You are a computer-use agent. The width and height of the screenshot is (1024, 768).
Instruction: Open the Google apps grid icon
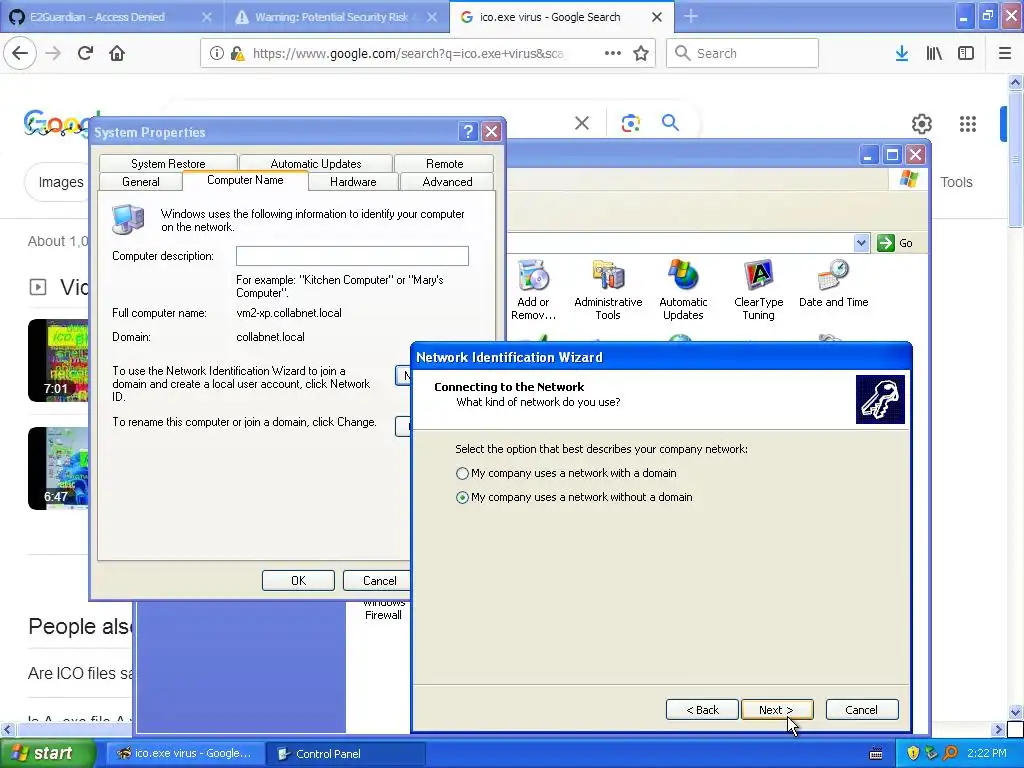(967, 123)
